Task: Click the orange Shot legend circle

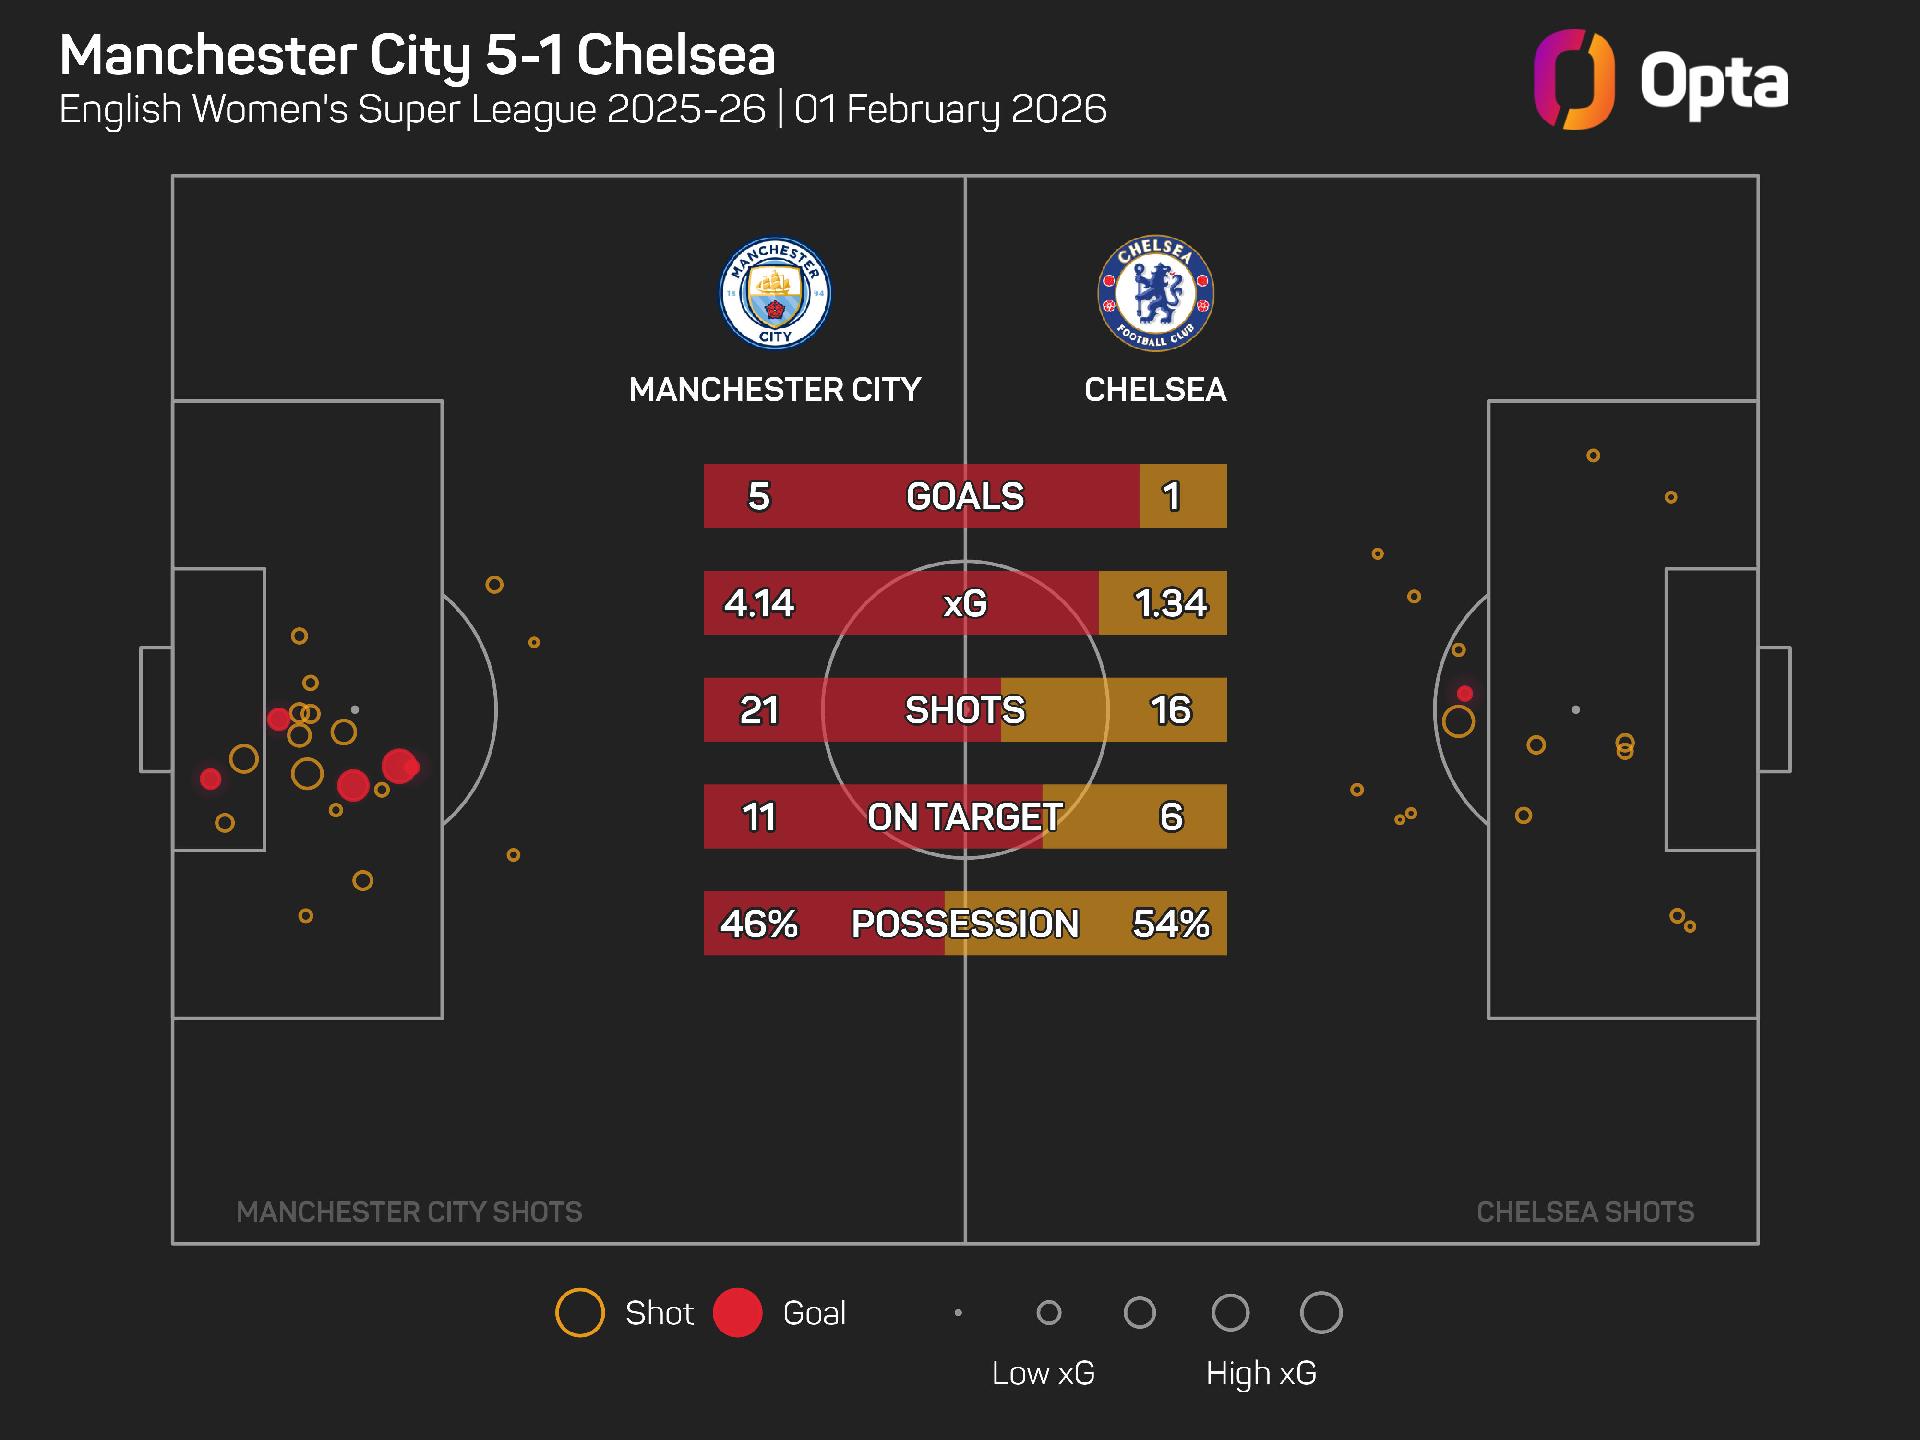Action: tap(580, 1313)
